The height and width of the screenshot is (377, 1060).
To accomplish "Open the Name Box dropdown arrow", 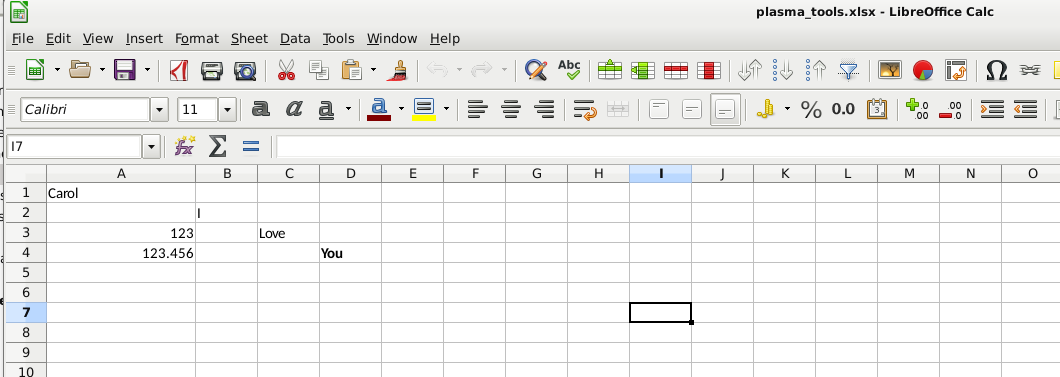I will [151, 146].
